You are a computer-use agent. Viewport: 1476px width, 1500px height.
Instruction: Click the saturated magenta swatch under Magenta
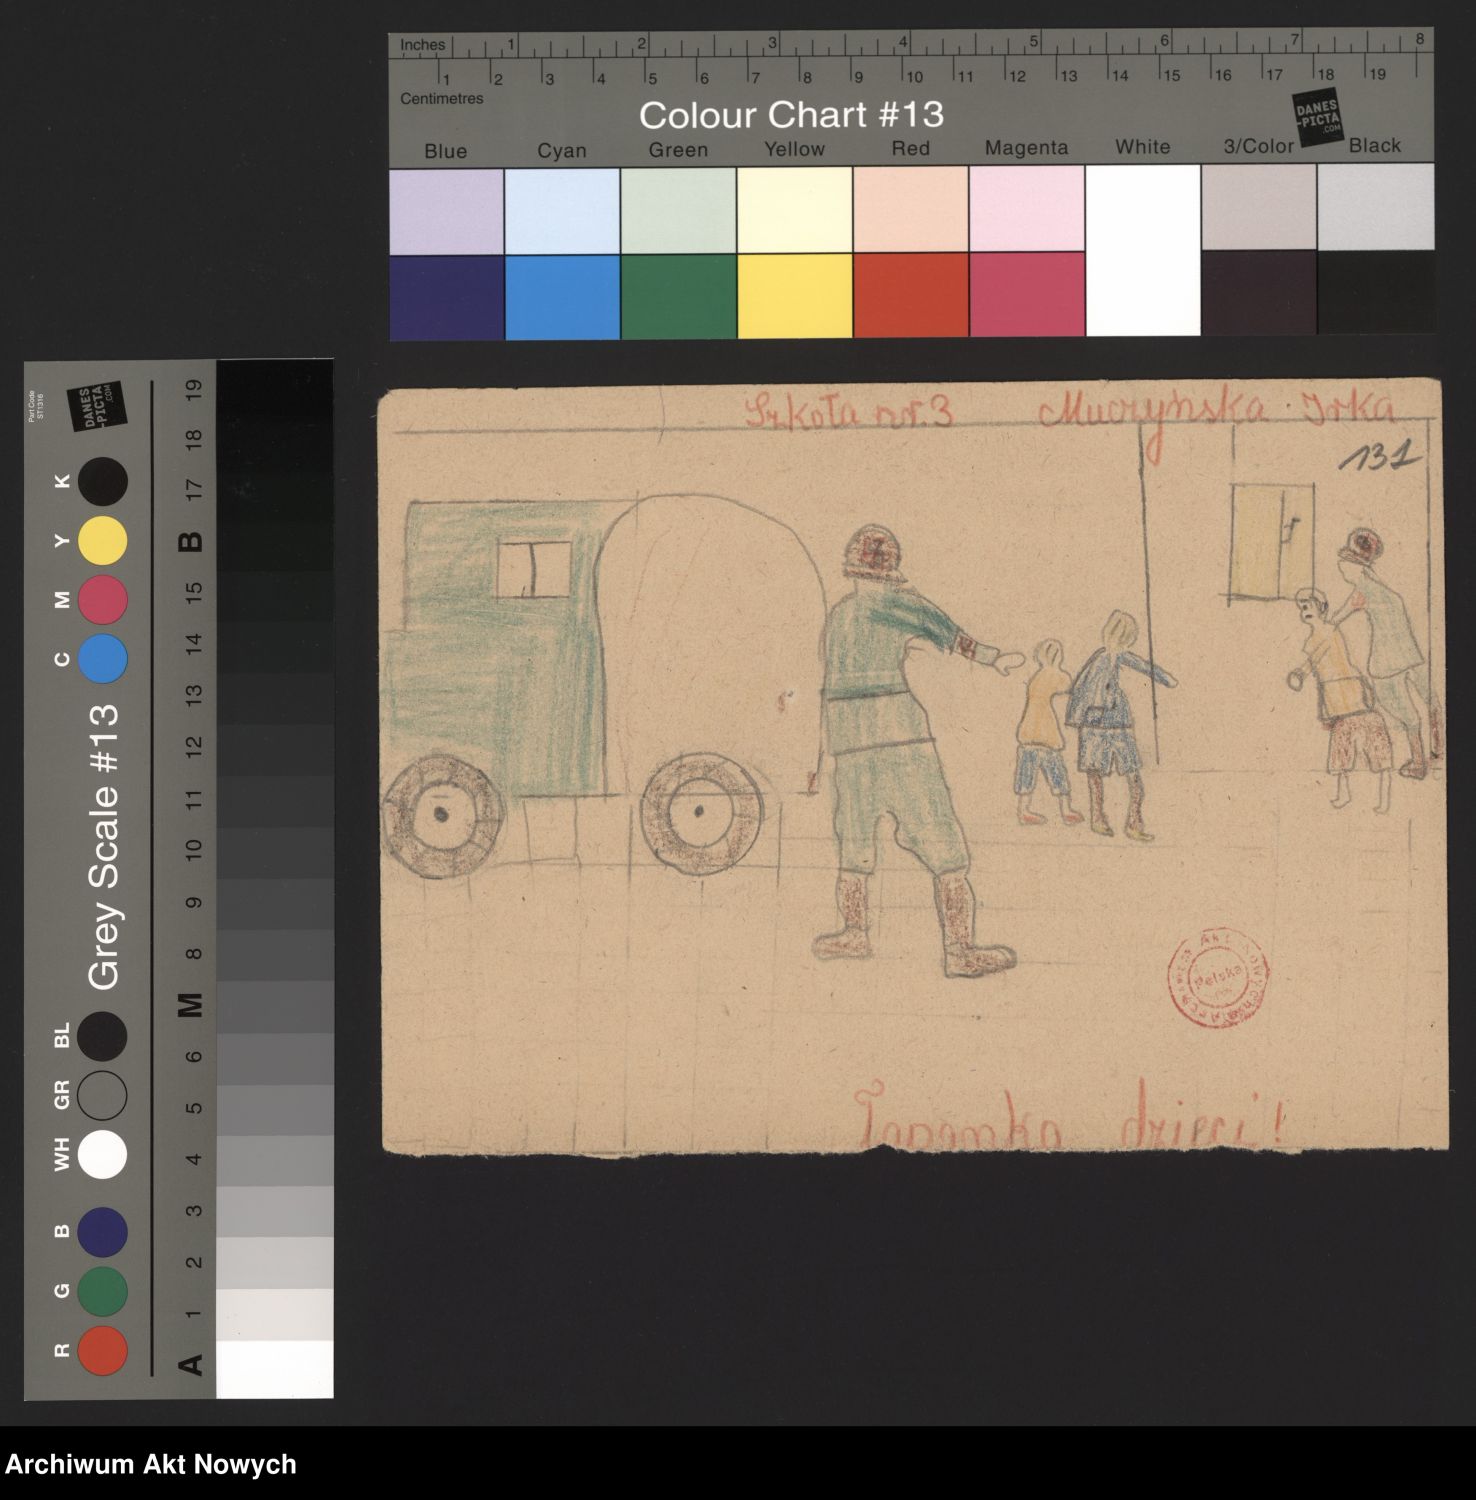(x=1026, y=294)
